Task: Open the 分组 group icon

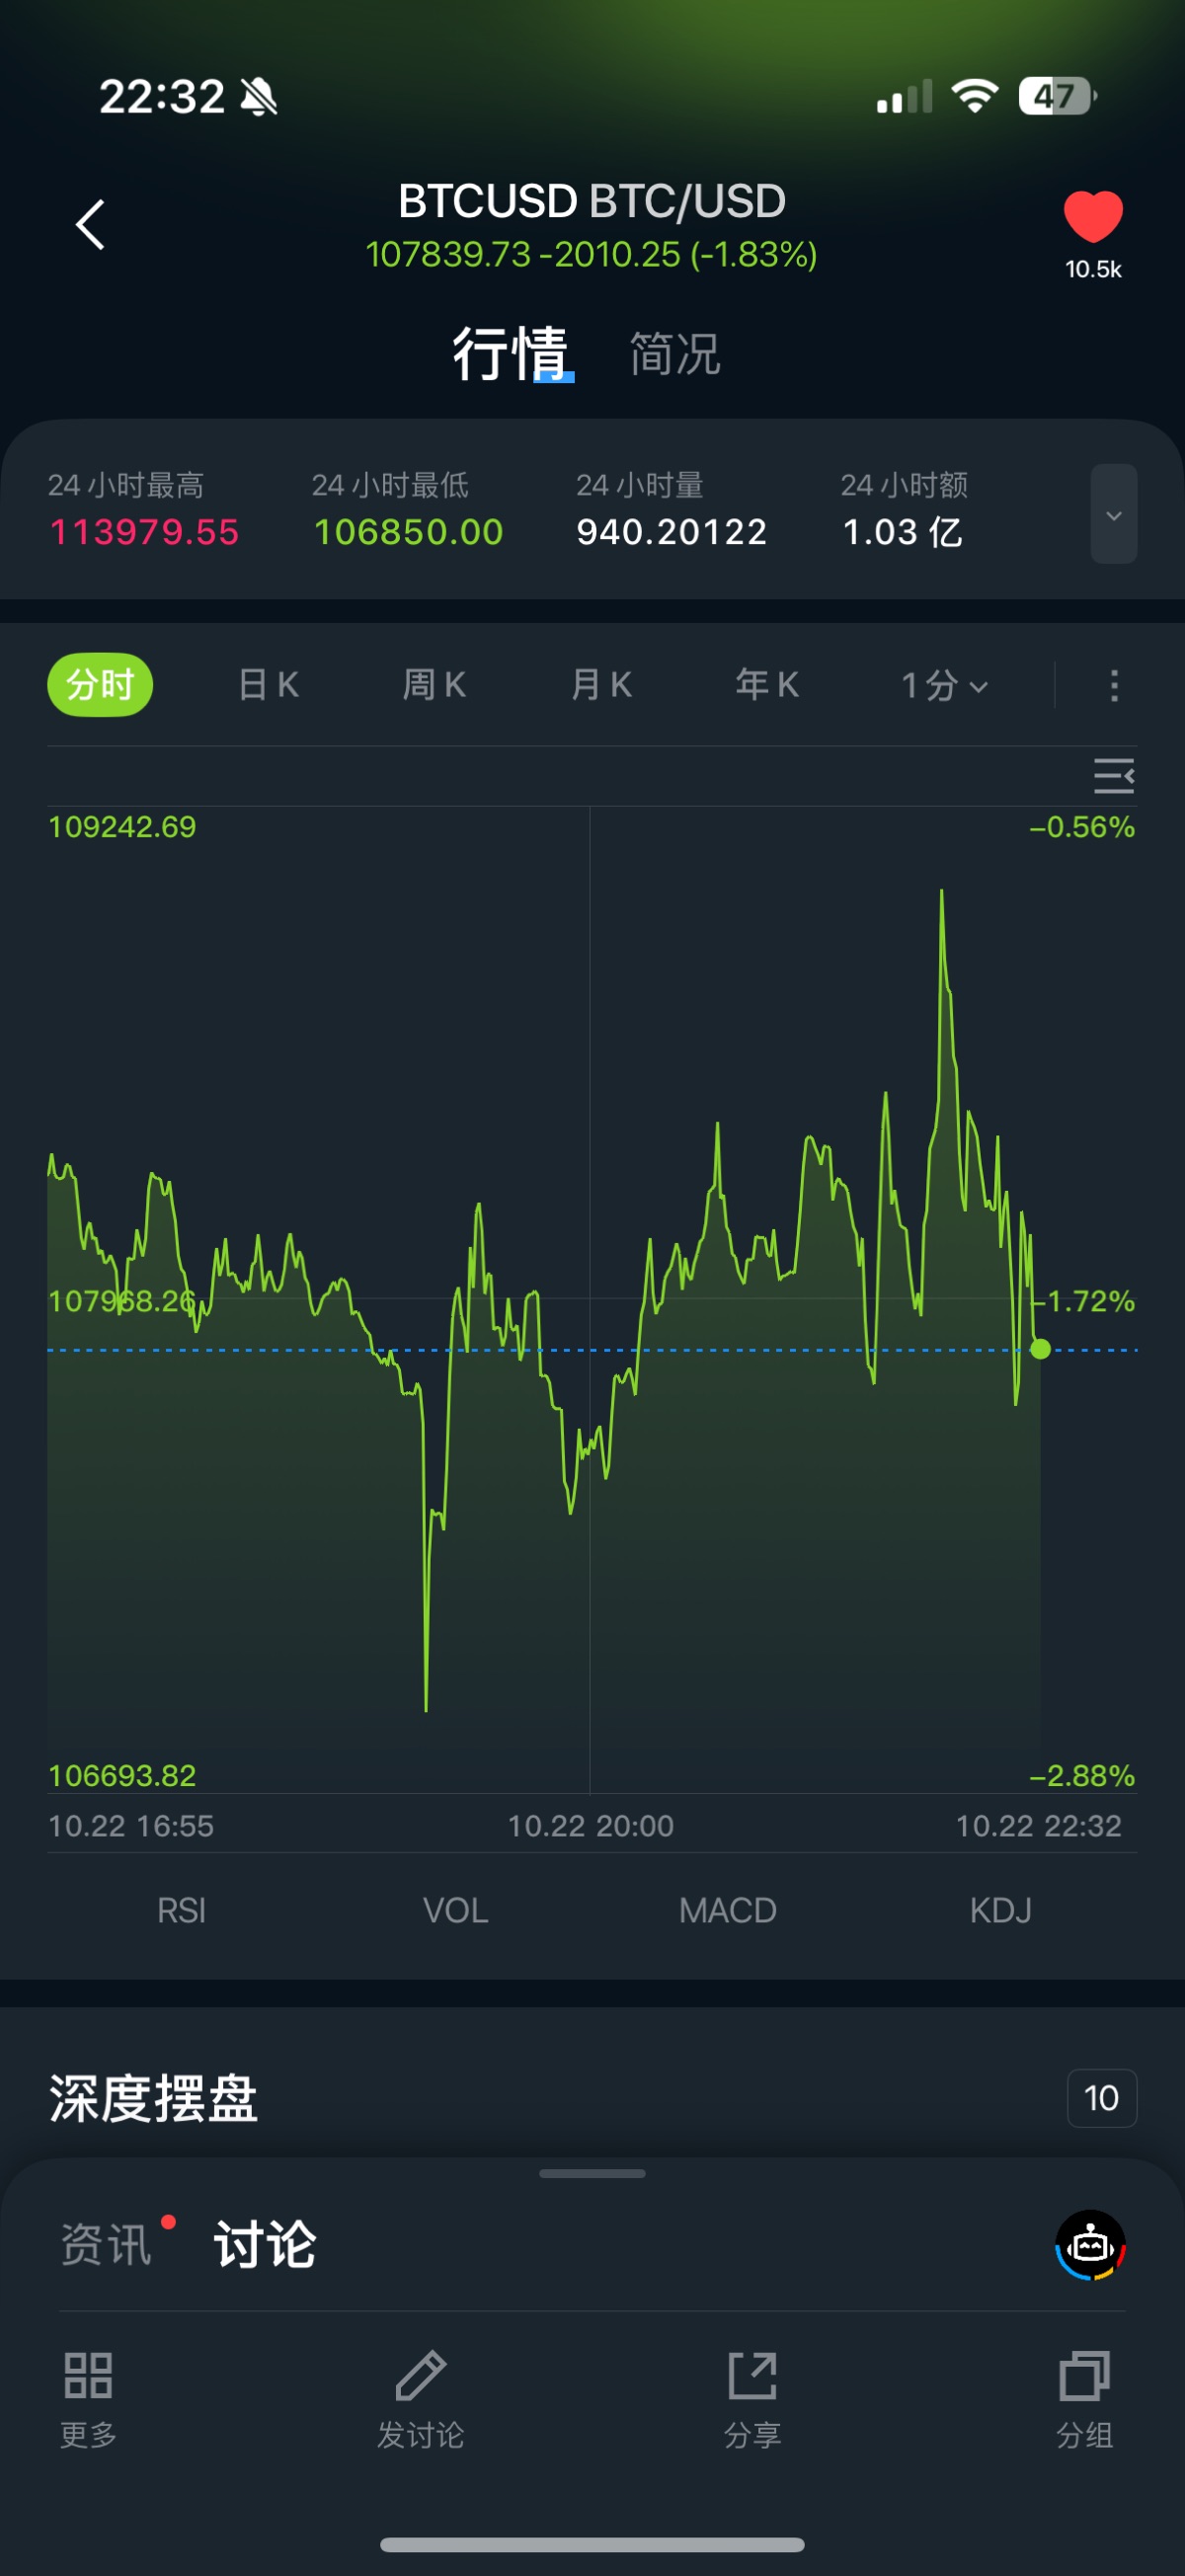Action: 1085,2376
